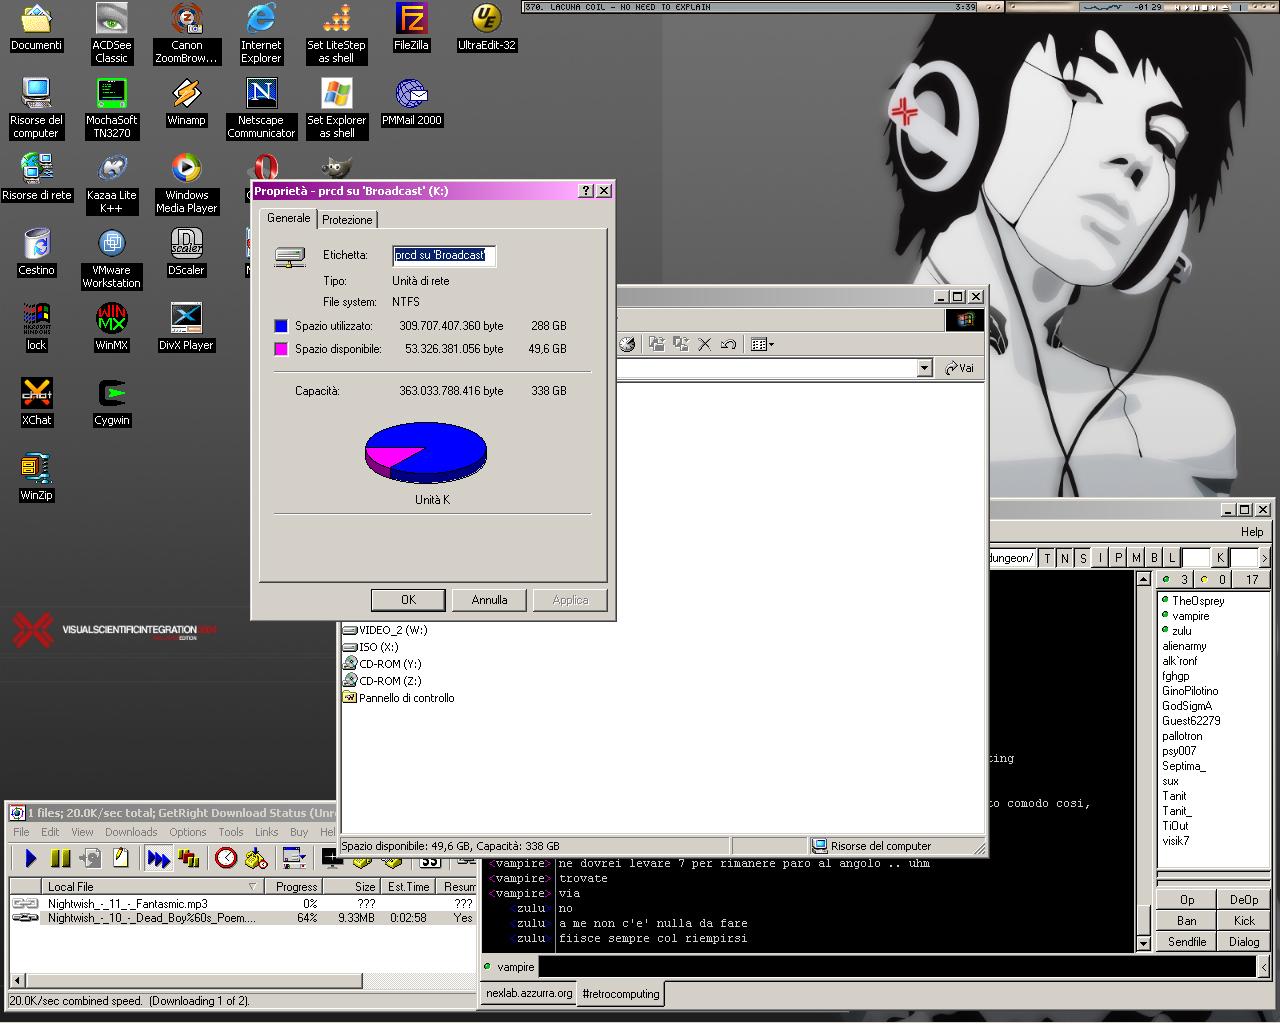This screenshot has width=1280, height=1024.
Task: Select the WinMX desktop icon
Action: [x=111, y=327]
